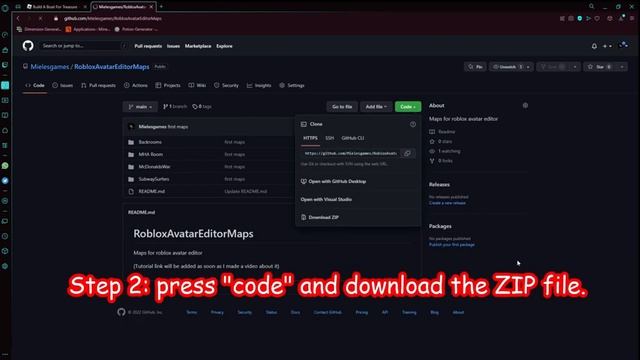Pin the repository with the Pin button
This screenshot has width=640, height=360.
point(475,67)
